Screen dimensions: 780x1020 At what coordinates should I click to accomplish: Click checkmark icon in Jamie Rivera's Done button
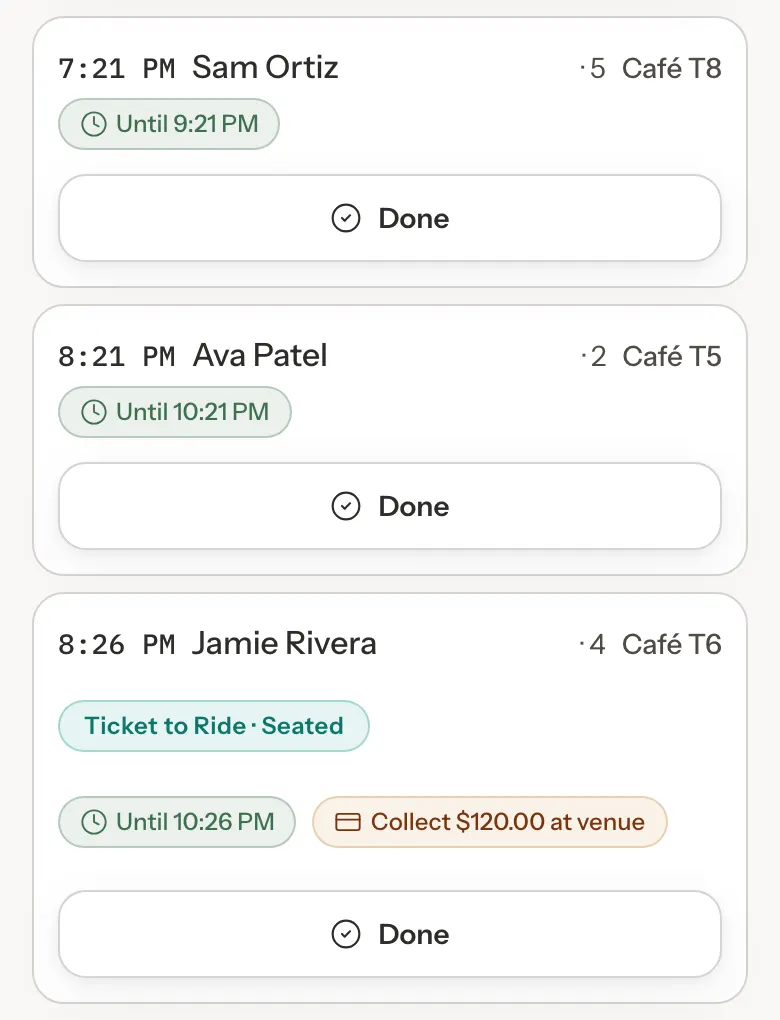[345, 935]
